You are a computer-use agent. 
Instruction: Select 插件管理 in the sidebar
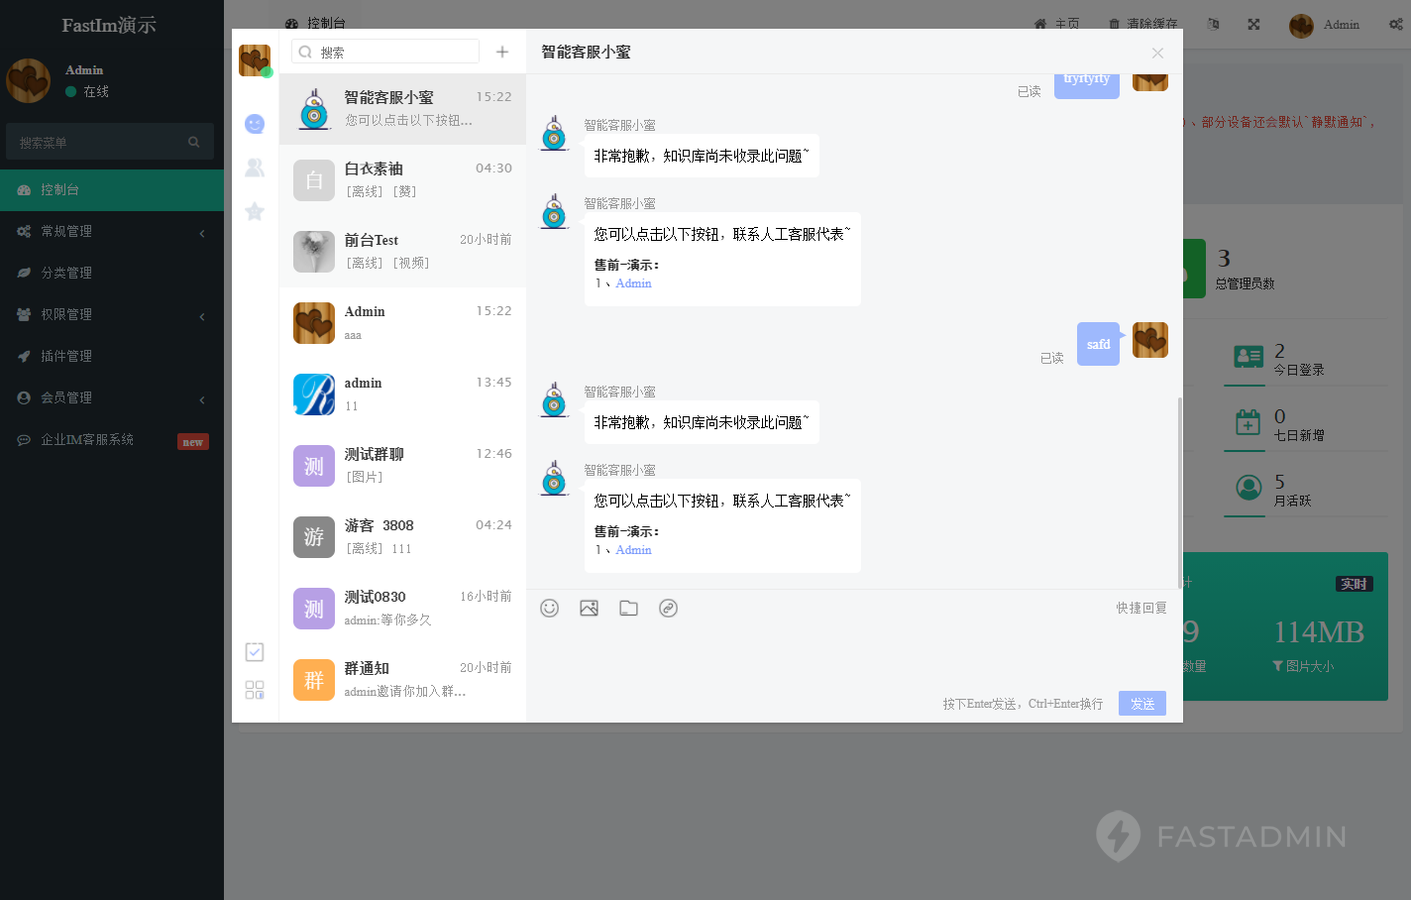tap(66, 356)
